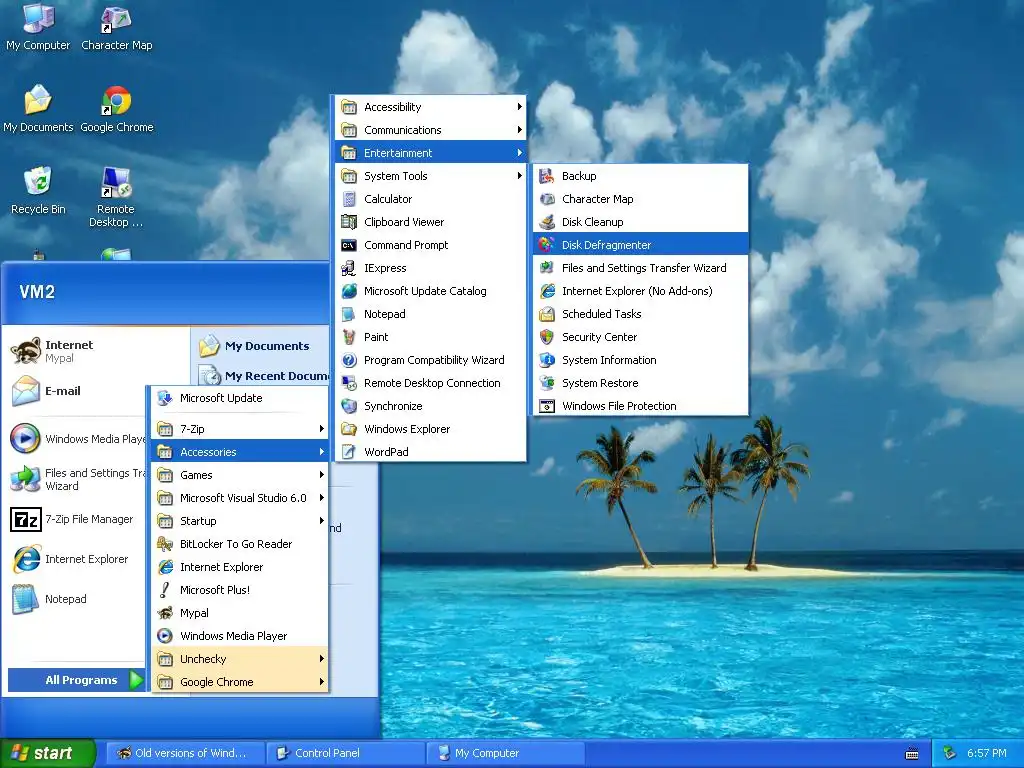1024x768 pixels.
Task: Click the taskbar clock showing 6:57 PM
Action: click(986, 753)
